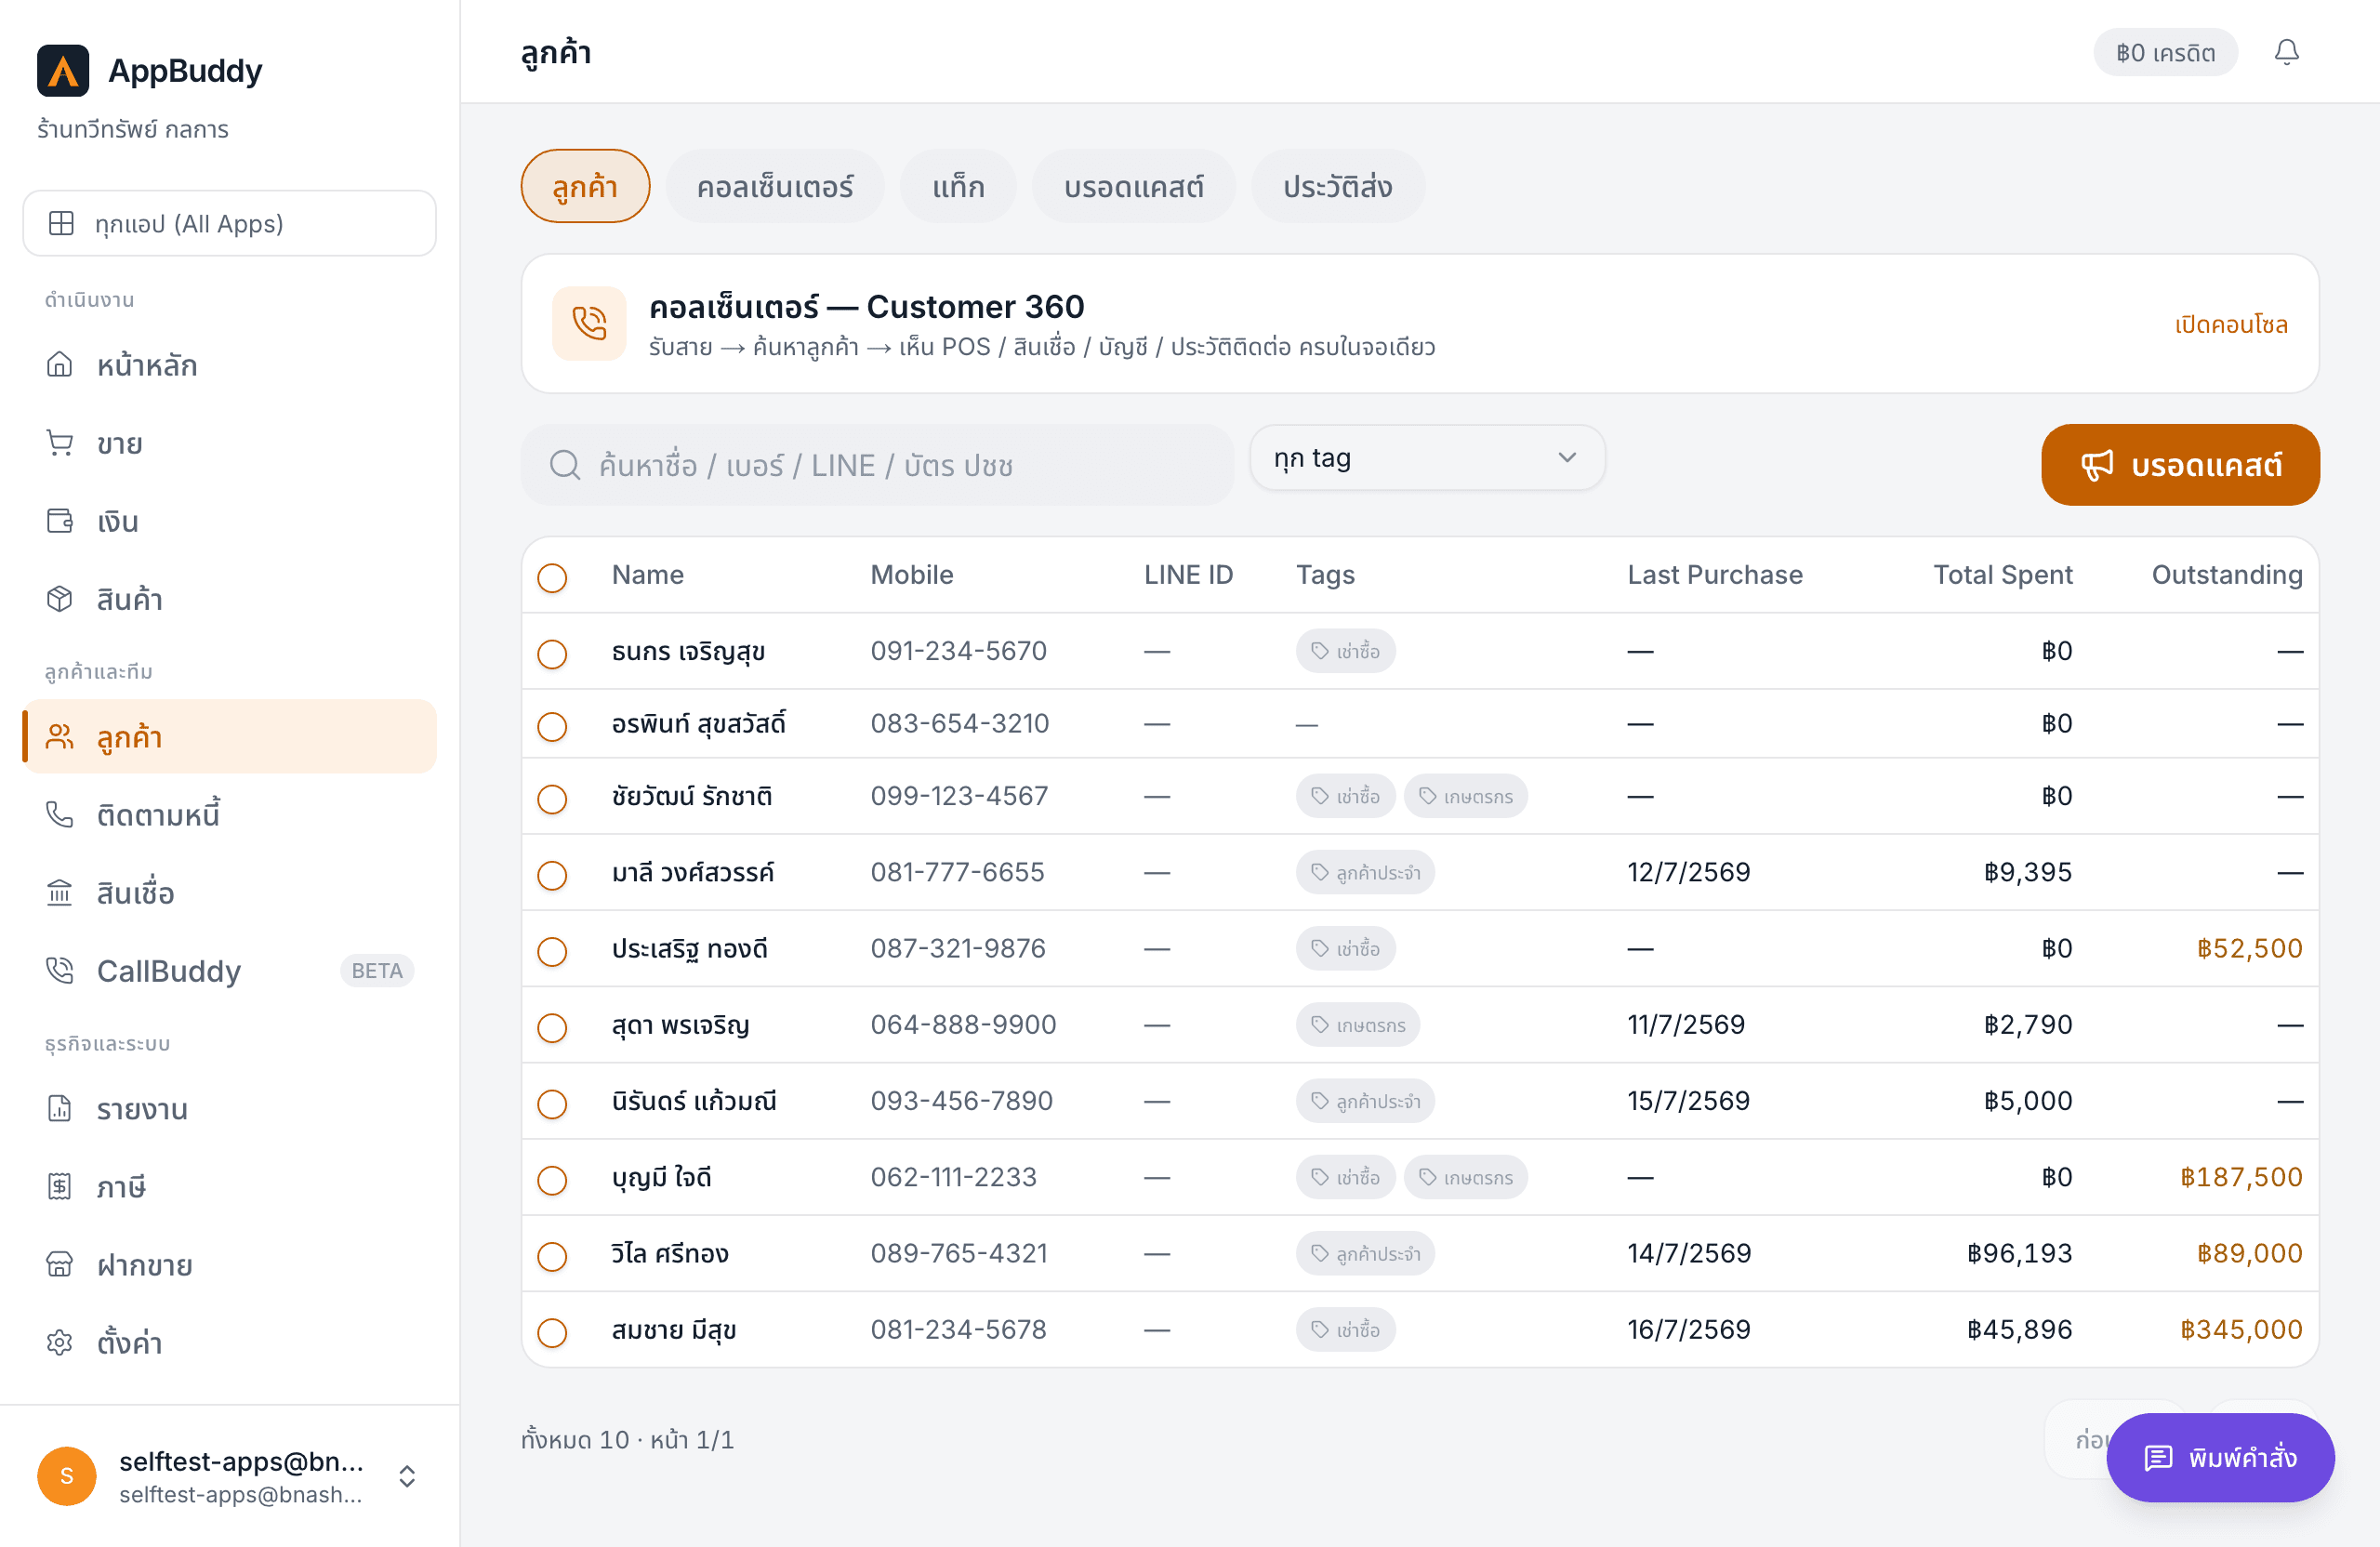The image size is (2380, 1547).
Task: Click เกษตรกร tag of ชัยวัฒน์ รักชาติ
Action: click(x=1465, y=796)
